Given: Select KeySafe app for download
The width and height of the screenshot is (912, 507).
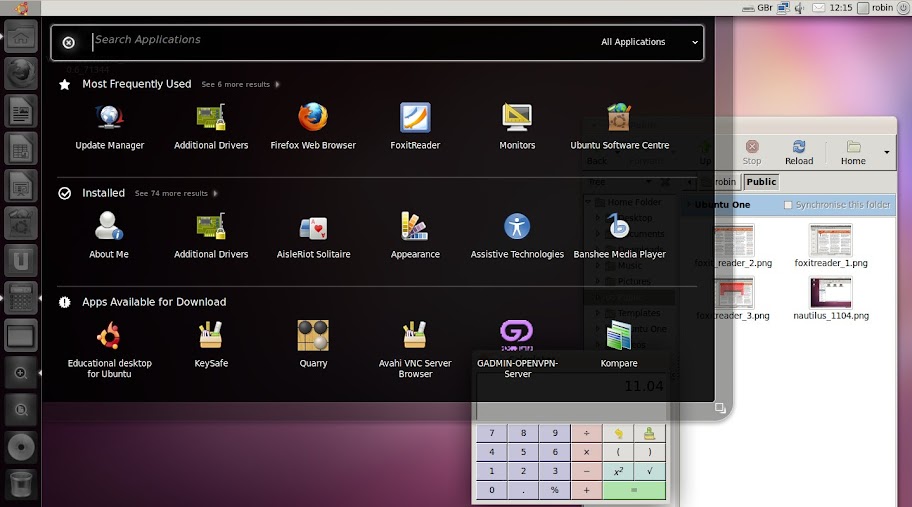Looking at the screenshot, I should pyautogui.click(x=211, y=344).
